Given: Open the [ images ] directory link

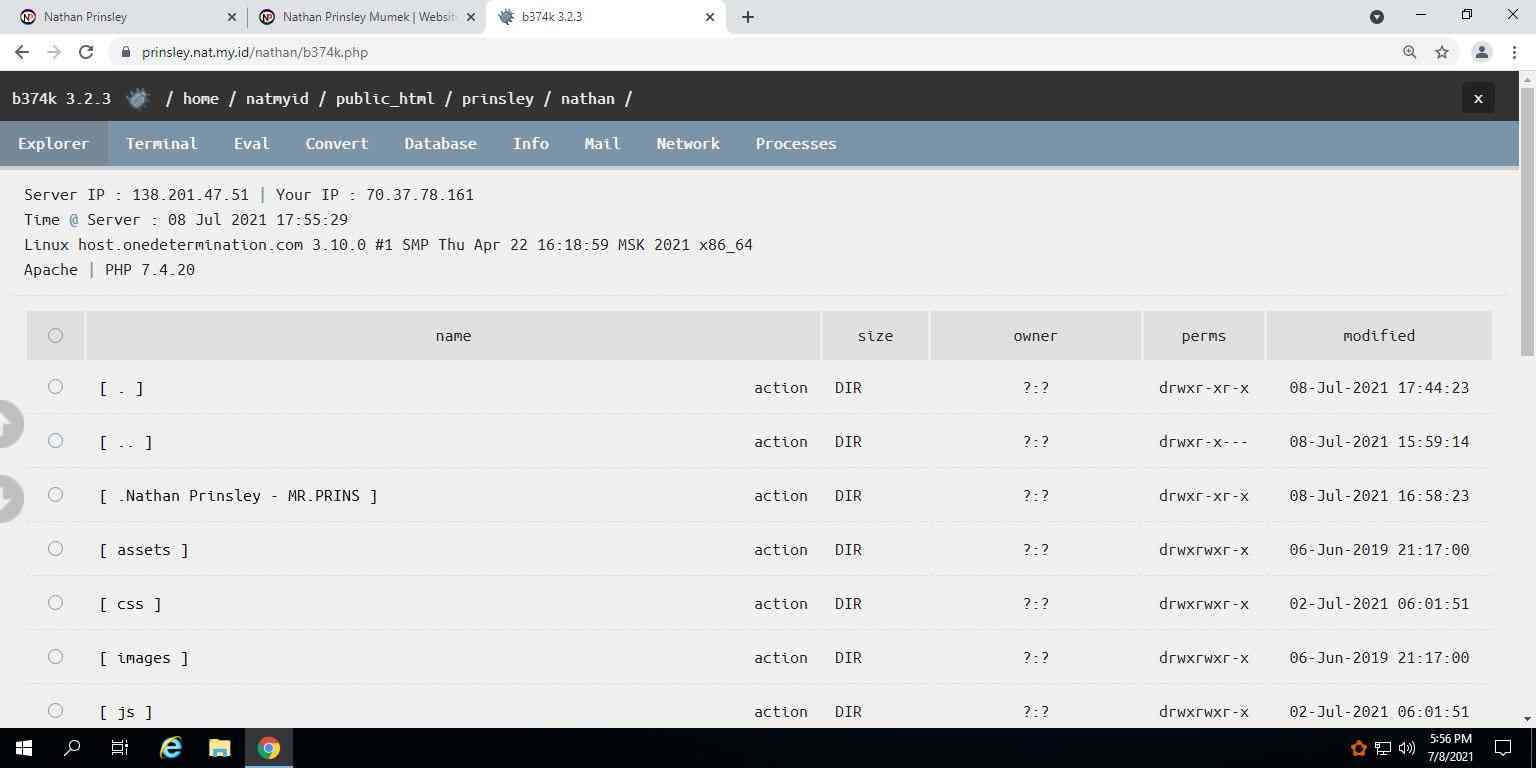Looking at the screenshot, I should pyautogui.click(x=144, y=657).
